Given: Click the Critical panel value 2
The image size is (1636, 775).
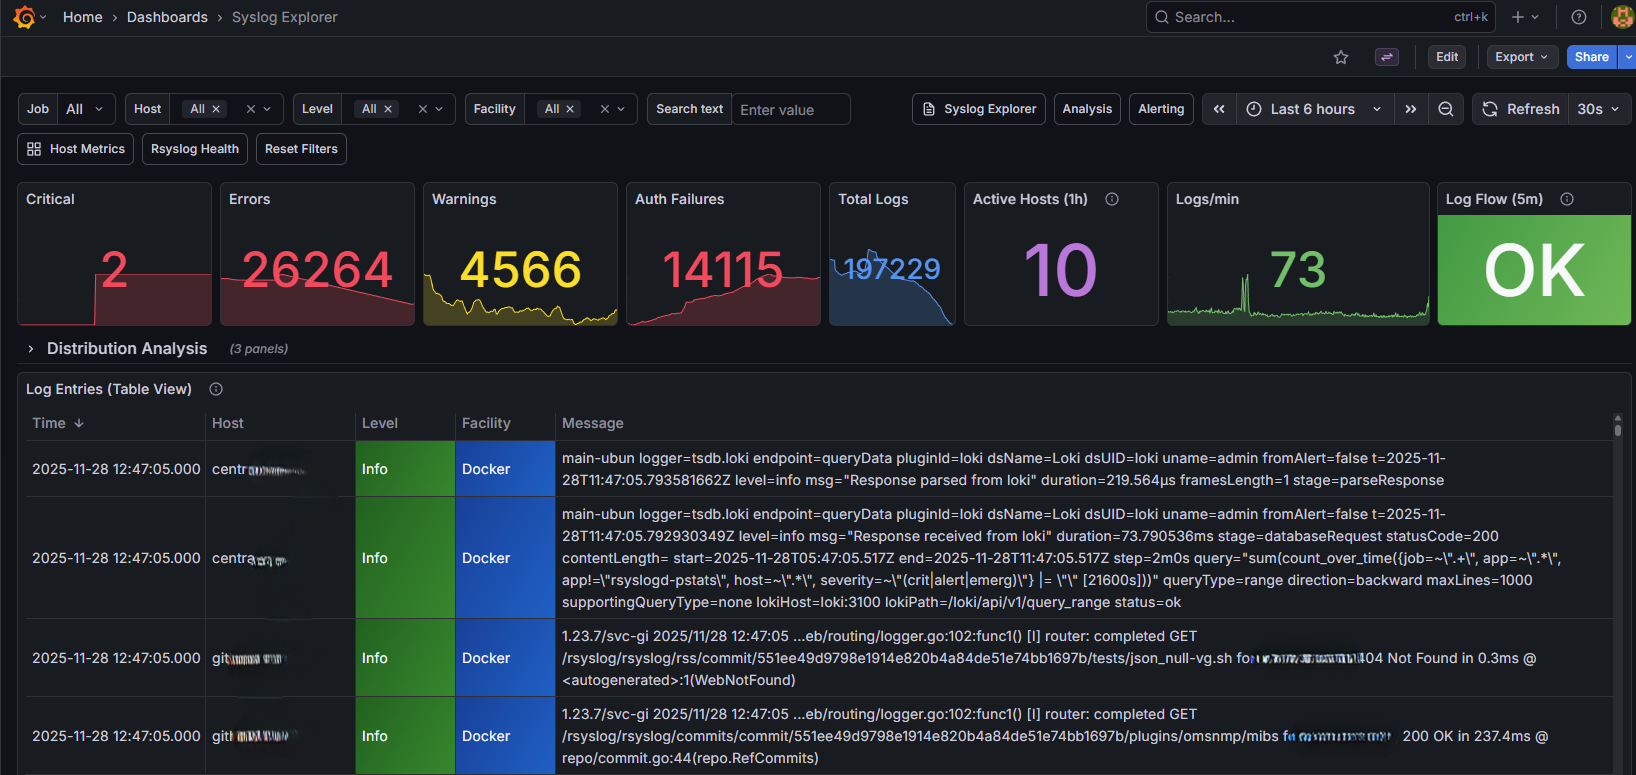Looking at the screenshot, I should (x=114, y=270).
